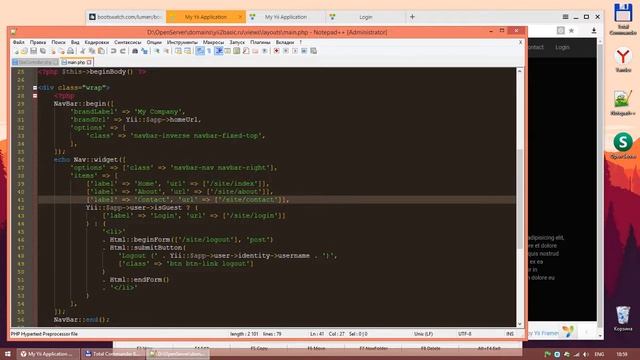Open browser downloads arrow icon

pyautogui.click(x=594, y=31)
